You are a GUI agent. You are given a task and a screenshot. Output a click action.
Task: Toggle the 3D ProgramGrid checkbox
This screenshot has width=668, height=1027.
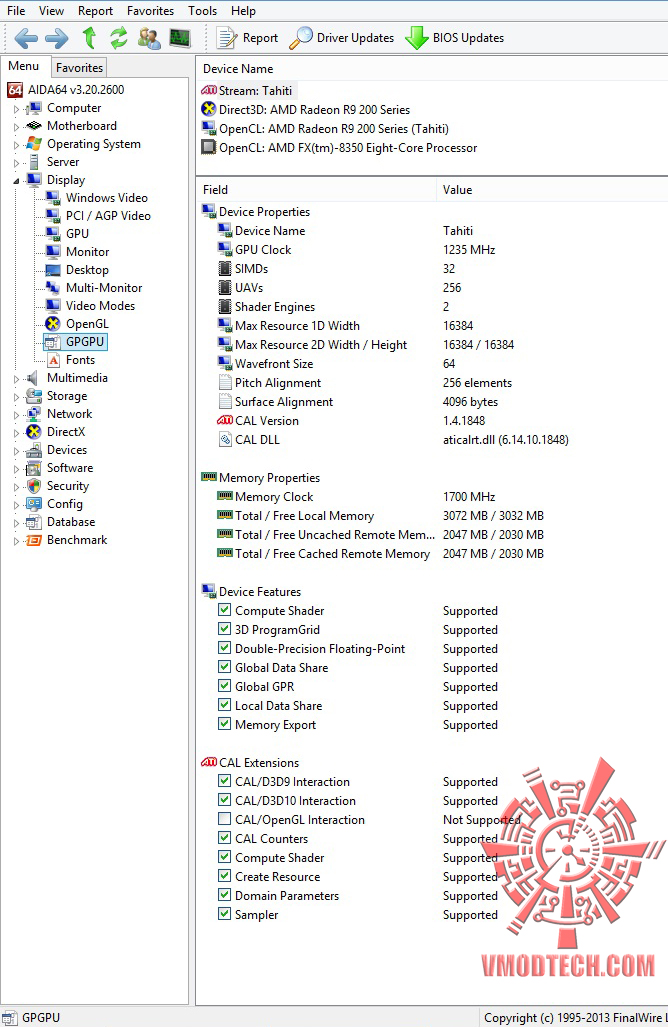tap(225, 629)
